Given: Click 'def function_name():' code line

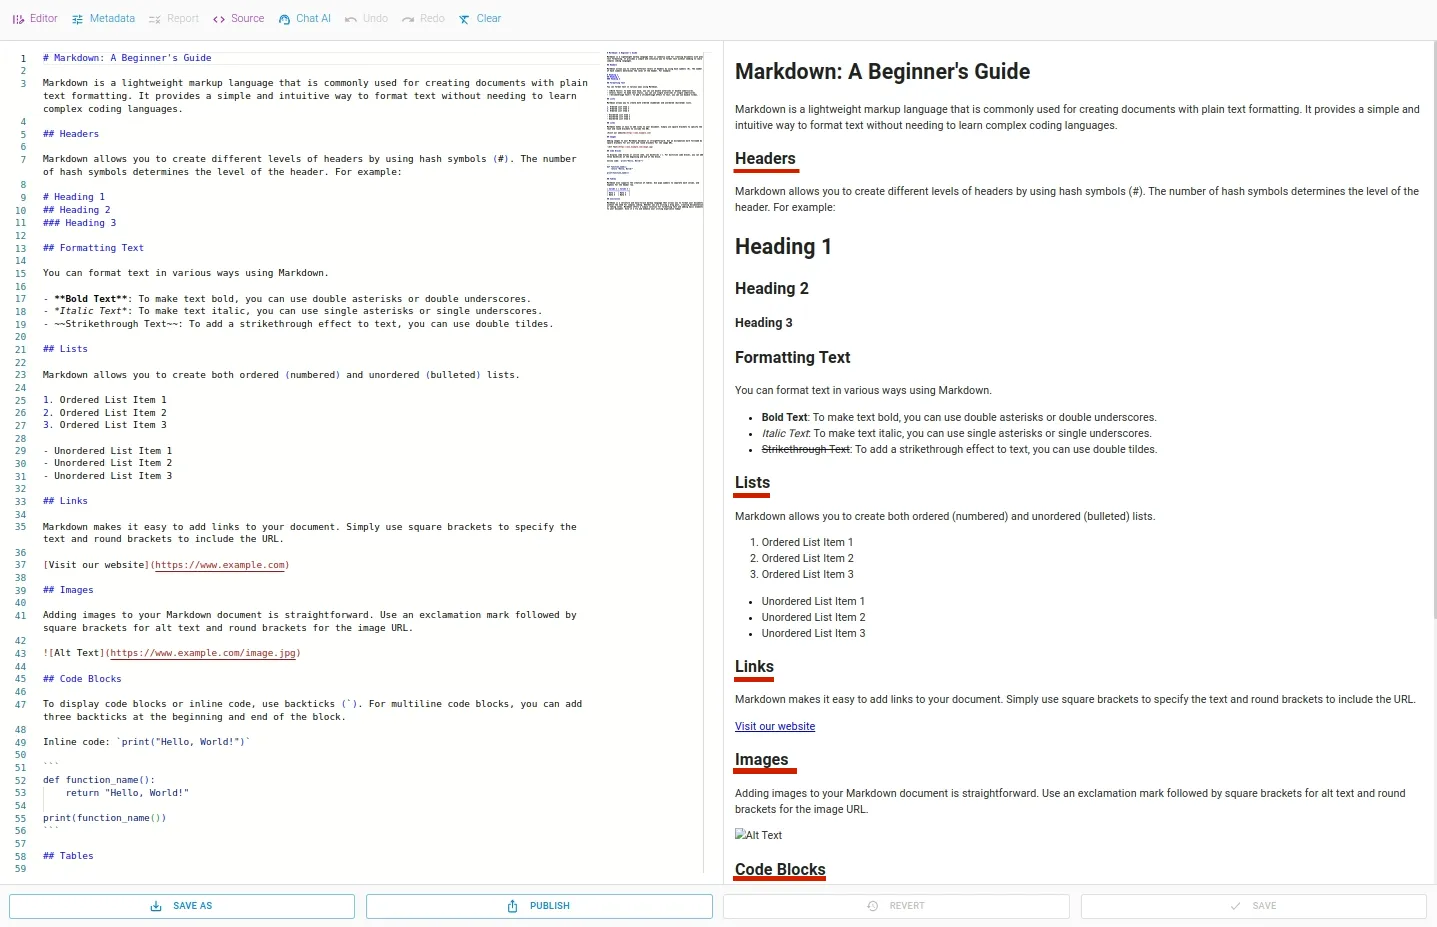Looking at the screenshot, I should click(99, 780).
